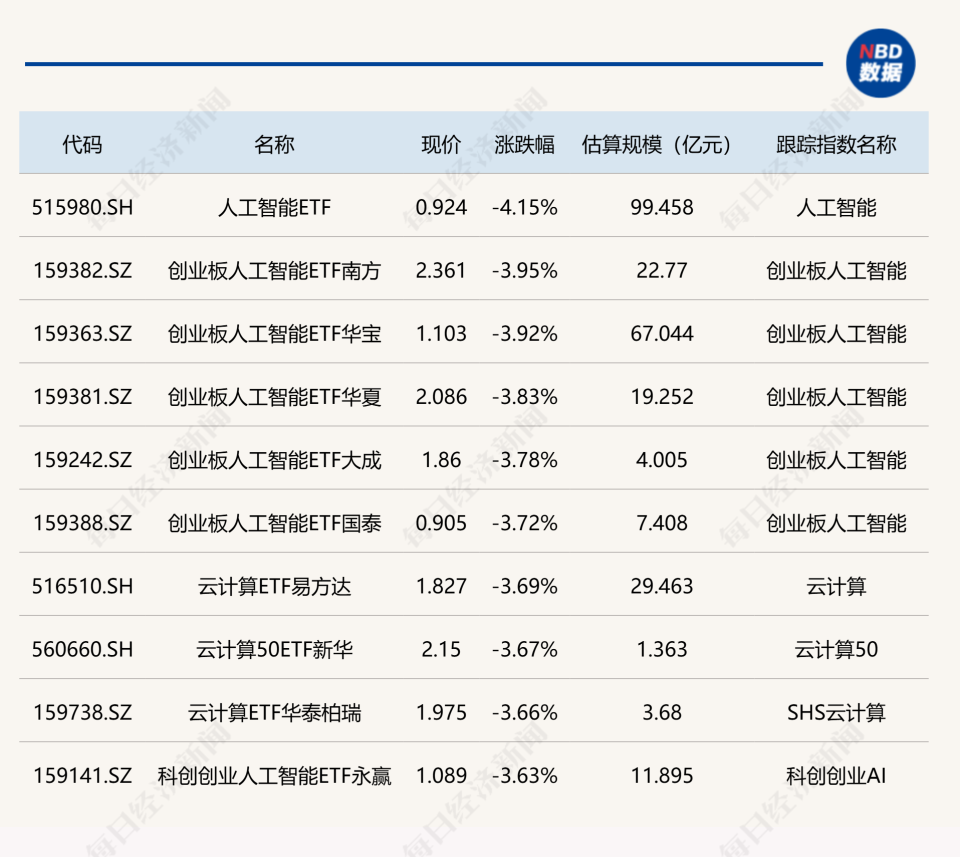Image resolution: width=960 pixels, height=857 pixels.
Task: Click the 99.458 scale value
Action: pyautogui.click(x=660, y=208)
